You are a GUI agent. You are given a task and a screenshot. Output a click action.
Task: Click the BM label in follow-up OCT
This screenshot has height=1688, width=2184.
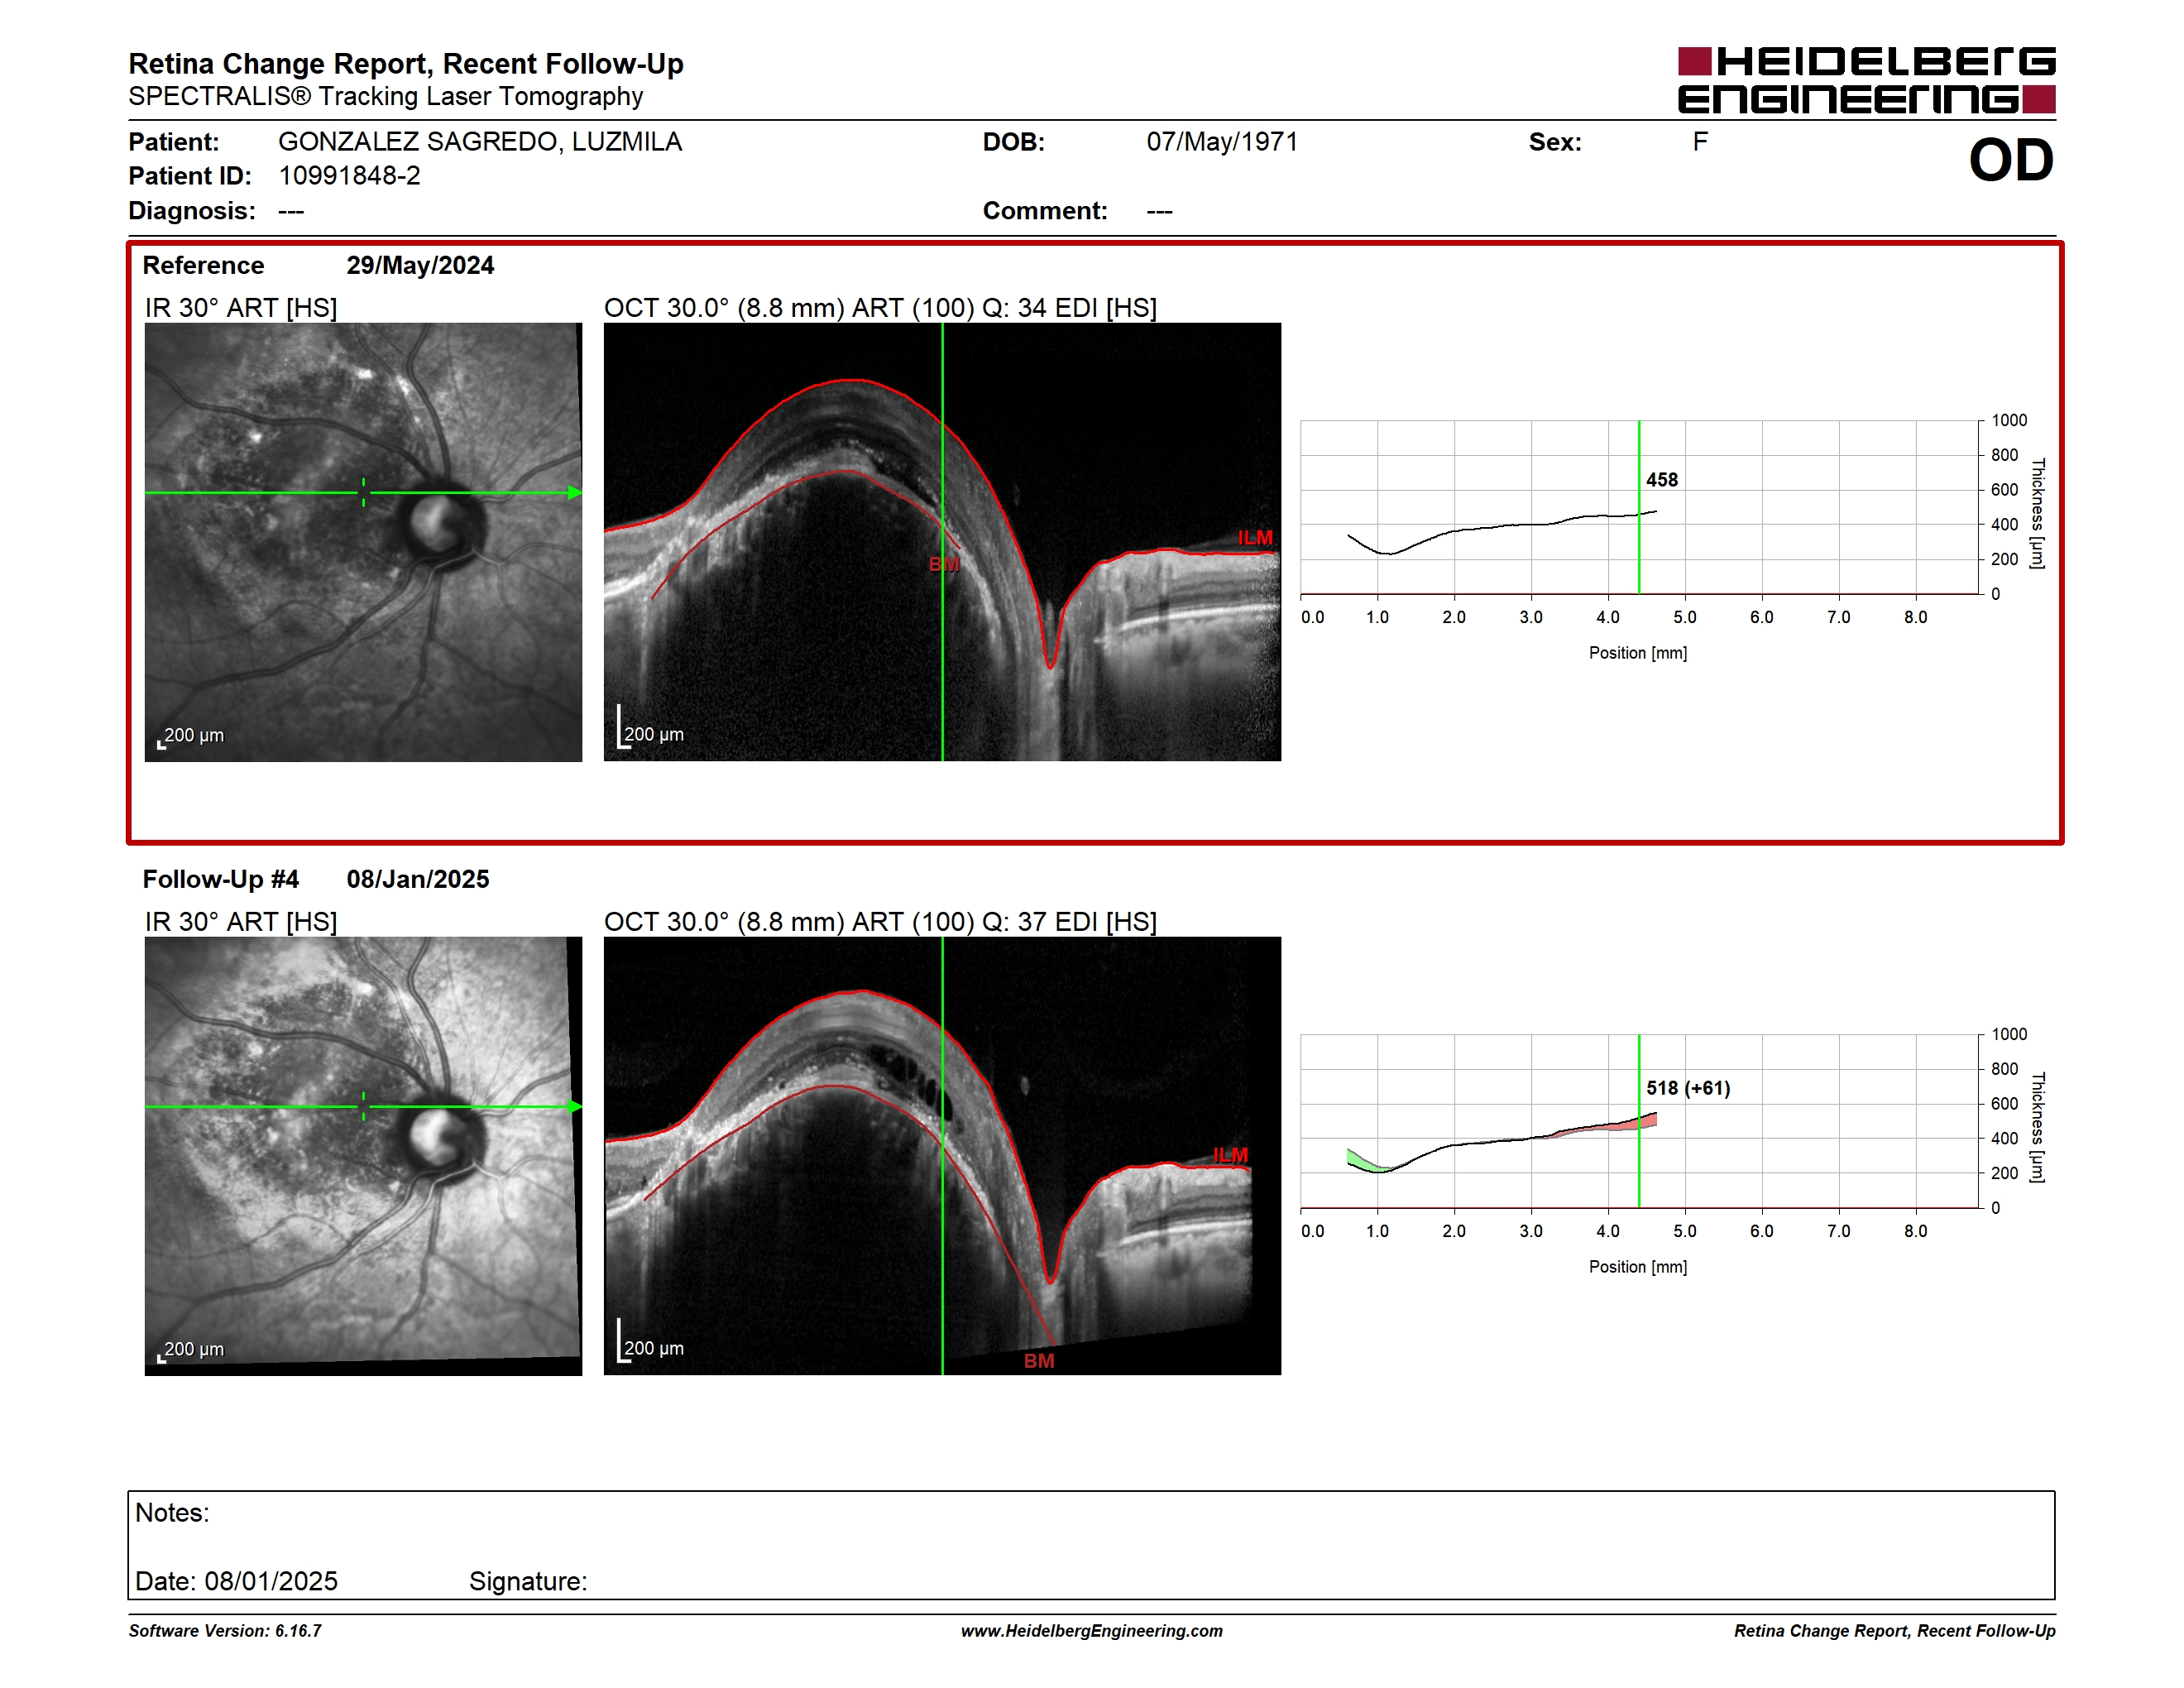(1039, 1361)
